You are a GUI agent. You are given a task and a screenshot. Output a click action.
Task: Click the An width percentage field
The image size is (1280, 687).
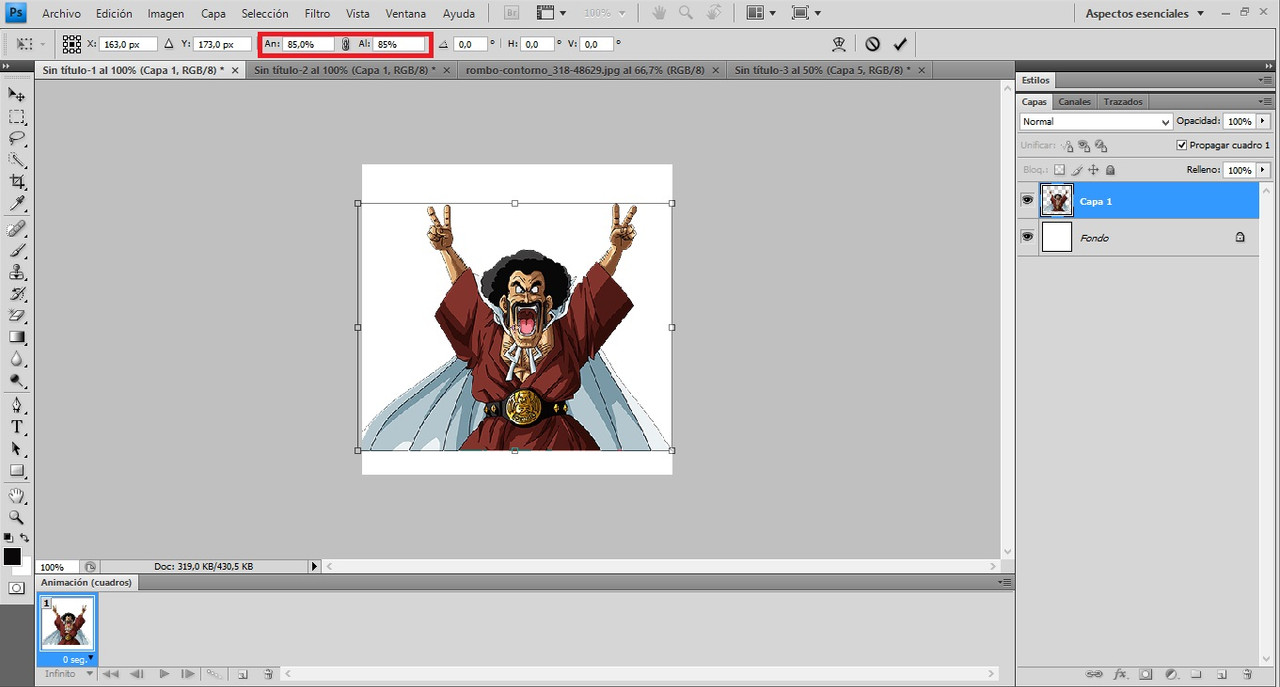pos(309,44)
